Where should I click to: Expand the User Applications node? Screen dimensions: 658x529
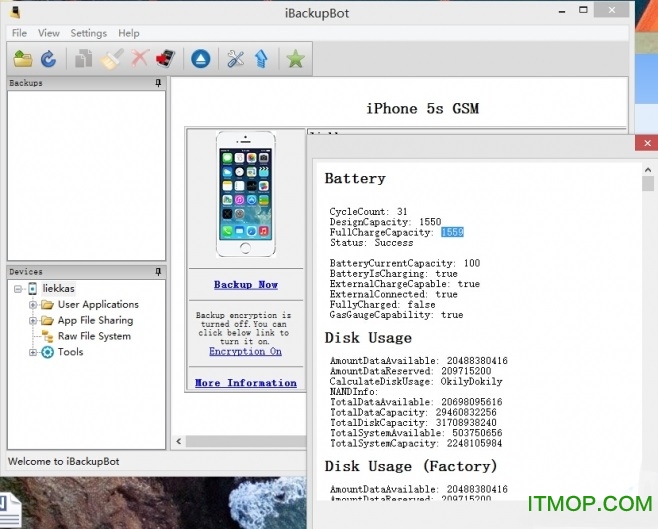[33, 305]
